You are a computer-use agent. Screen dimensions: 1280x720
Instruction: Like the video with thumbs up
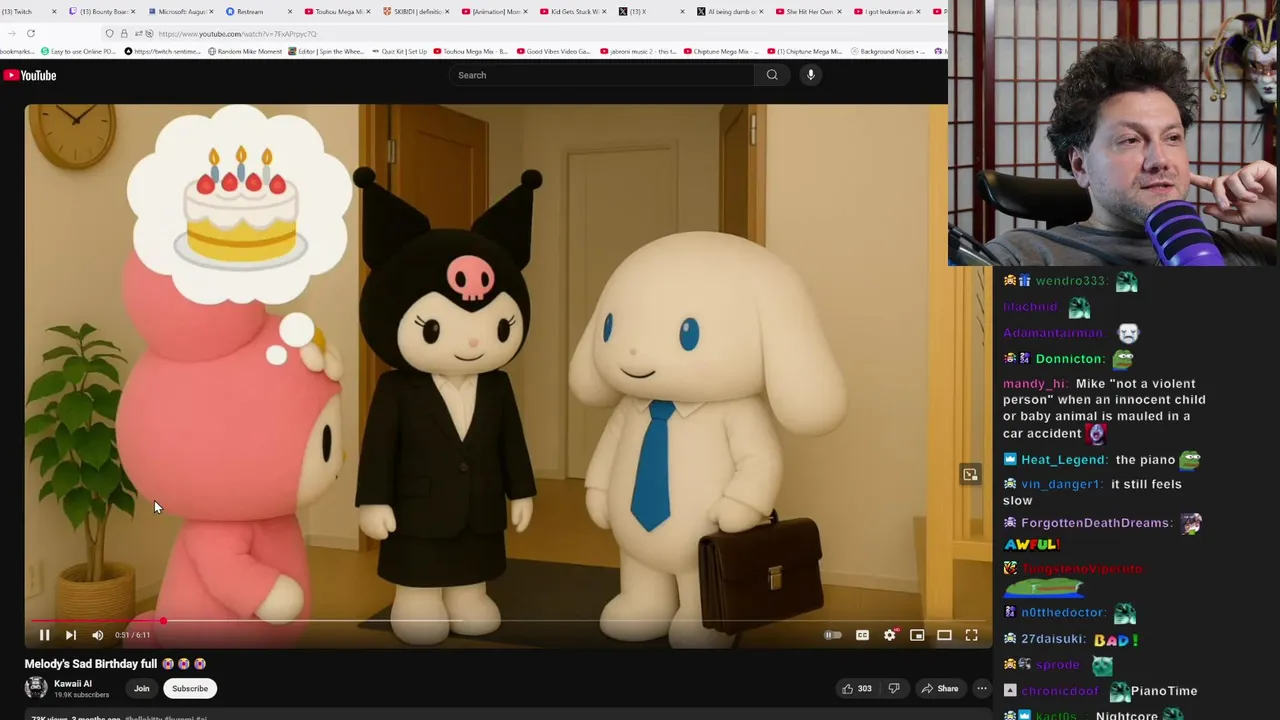click(856, 688)
